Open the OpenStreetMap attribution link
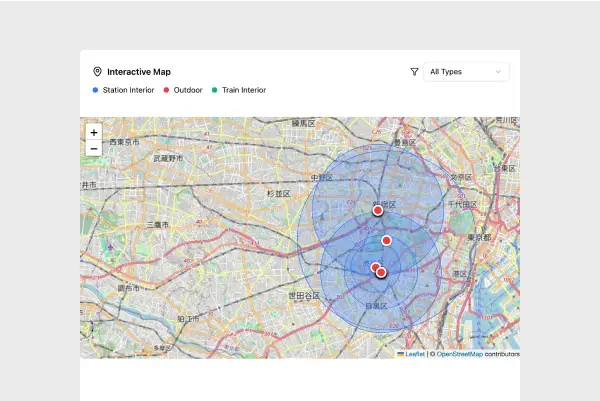Screen dimensions: 600x401 (x=459, y=354)
